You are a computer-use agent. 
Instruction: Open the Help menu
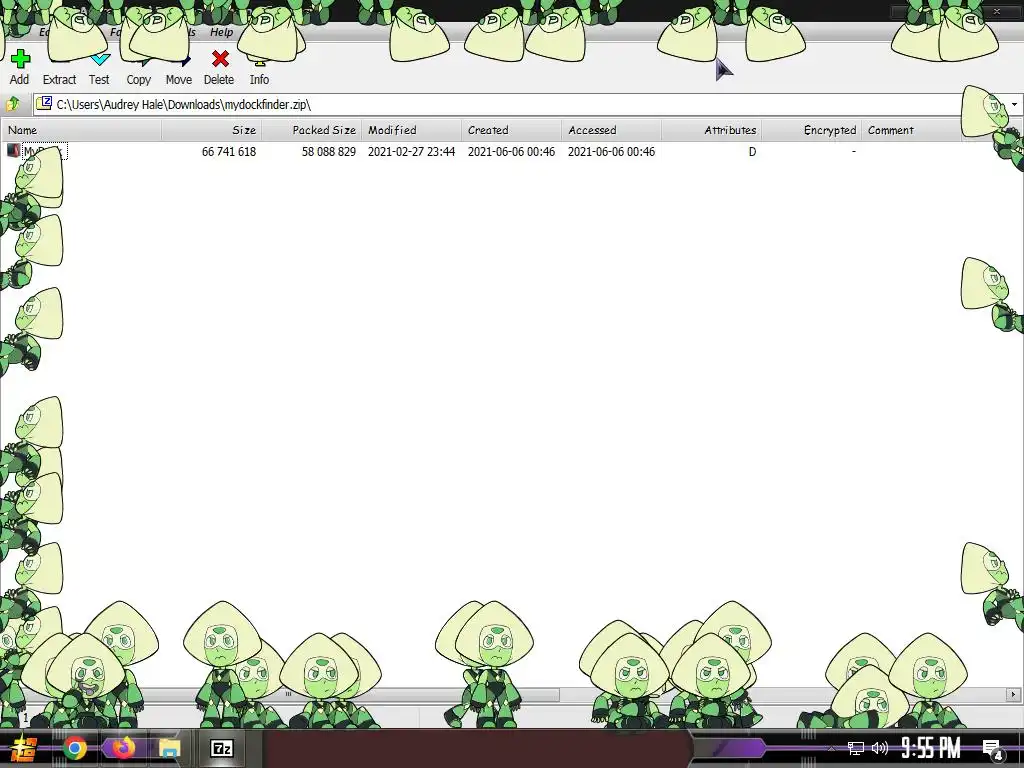coord(221,32)
